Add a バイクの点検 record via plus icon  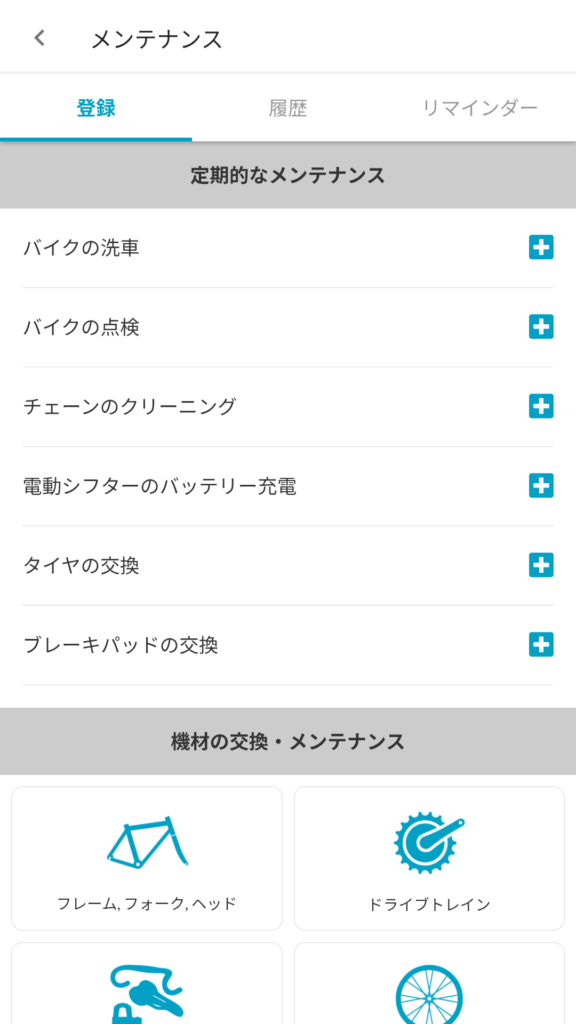541,327
